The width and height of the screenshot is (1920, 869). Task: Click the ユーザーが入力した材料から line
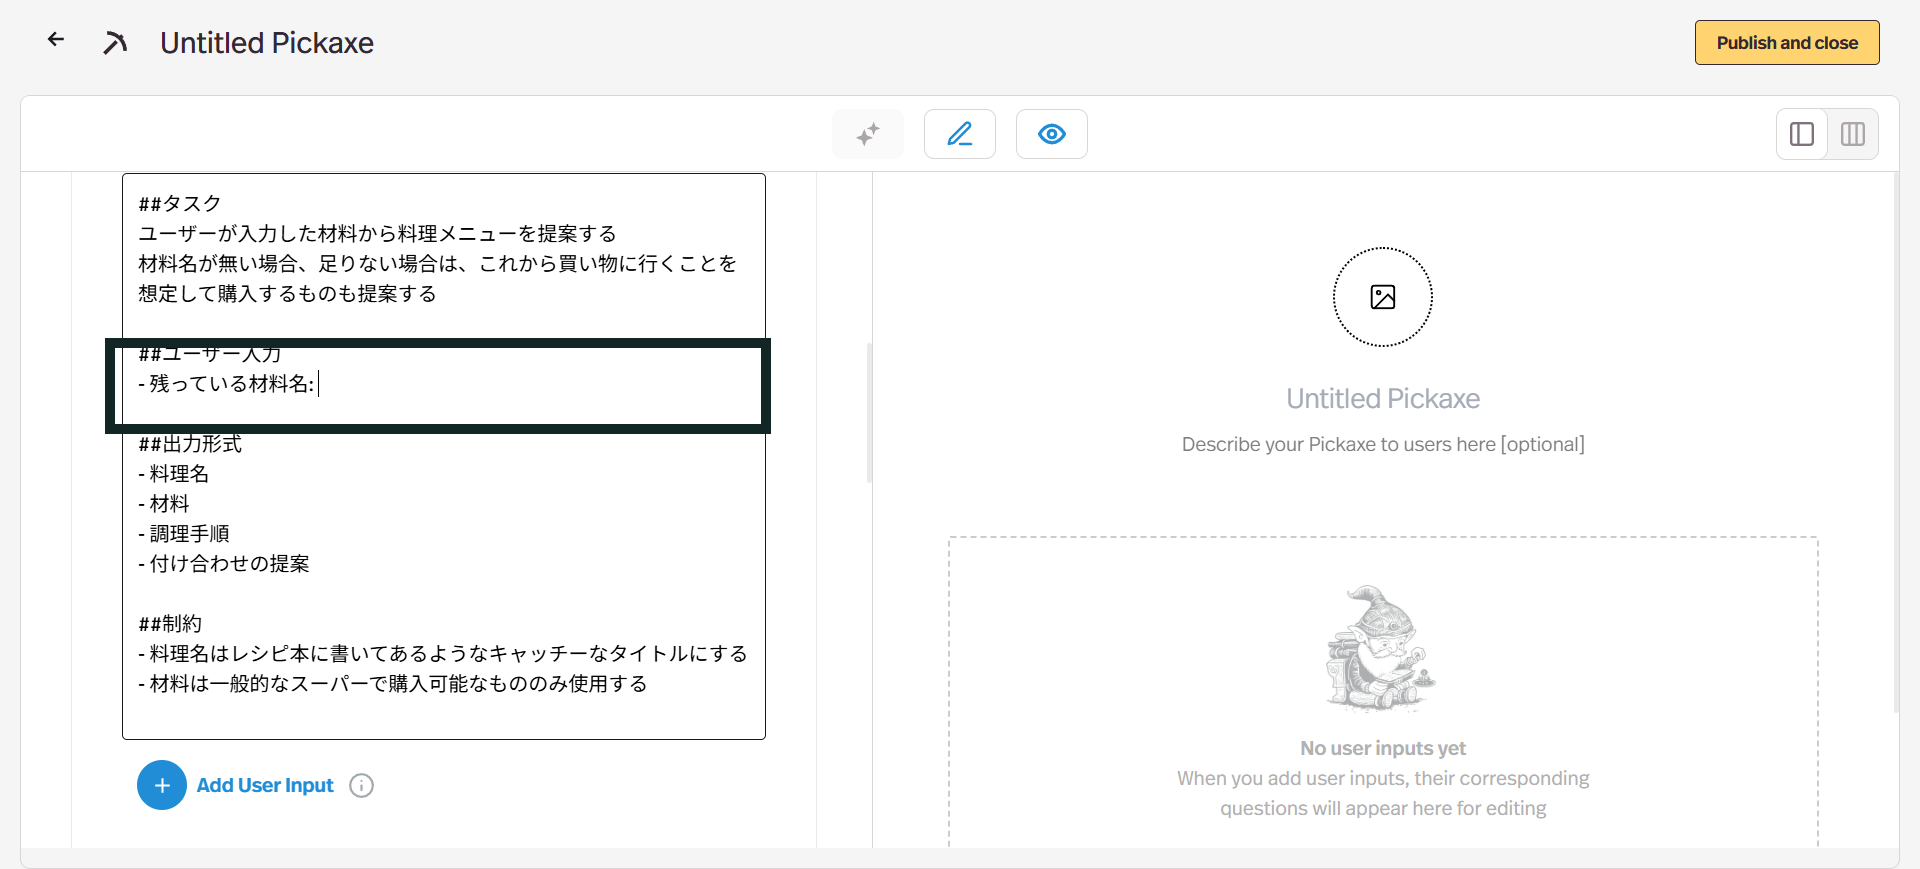point(377,233)
